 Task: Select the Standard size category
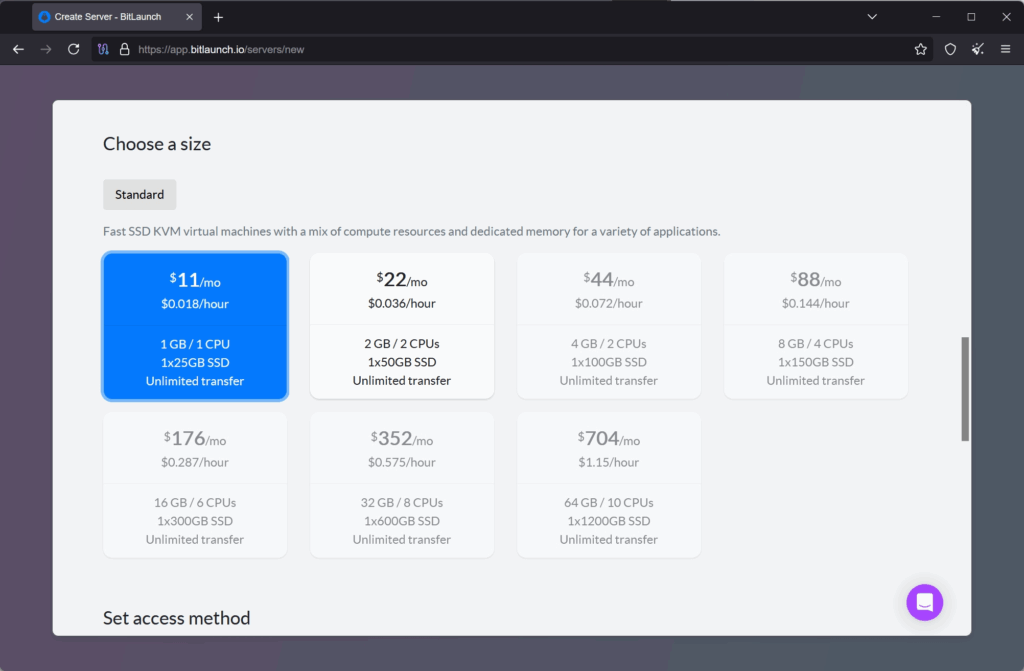[139, 195]
